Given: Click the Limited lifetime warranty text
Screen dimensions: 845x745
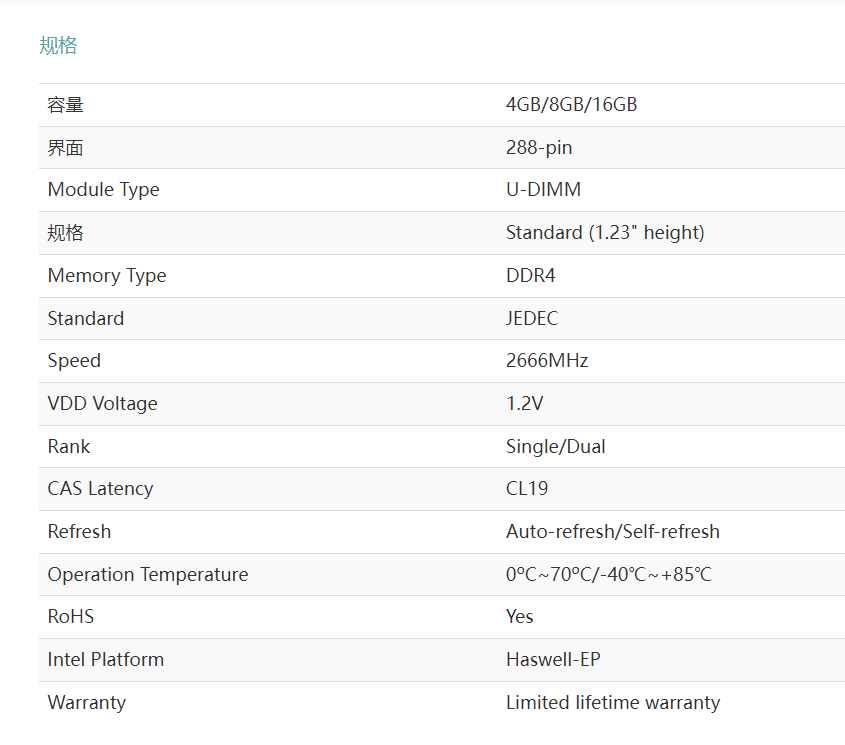Looking at the screenshot, I should (x=613, y=702).
